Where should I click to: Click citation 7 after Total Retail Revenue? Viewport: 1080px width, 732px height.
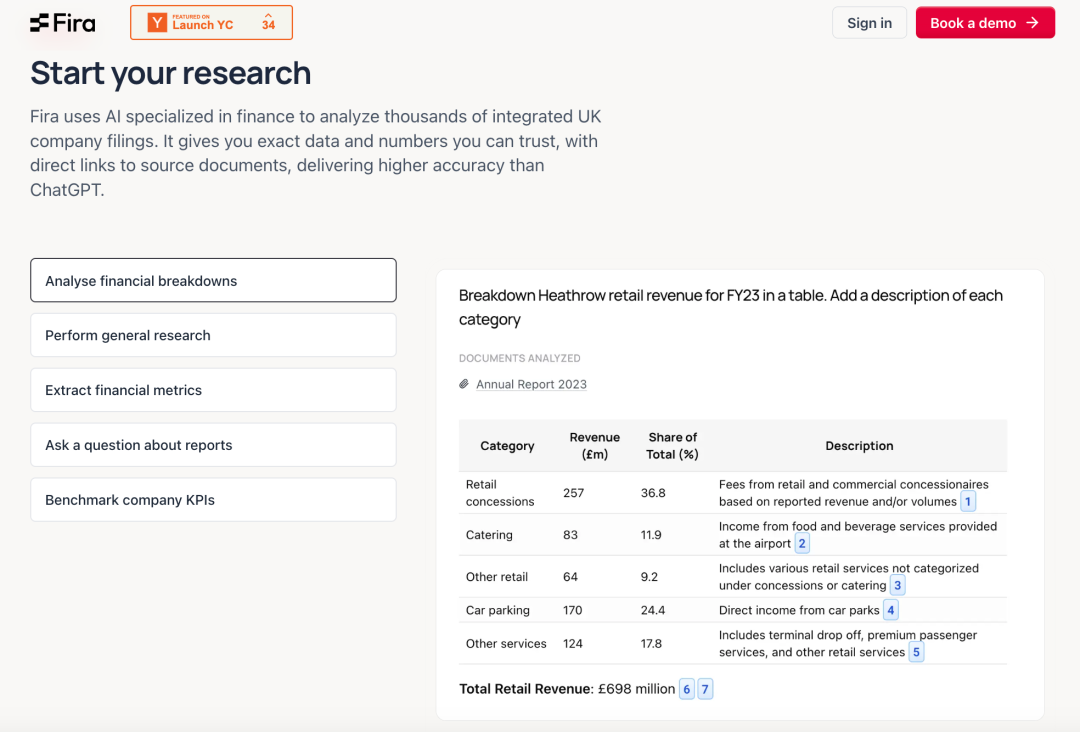705,689
